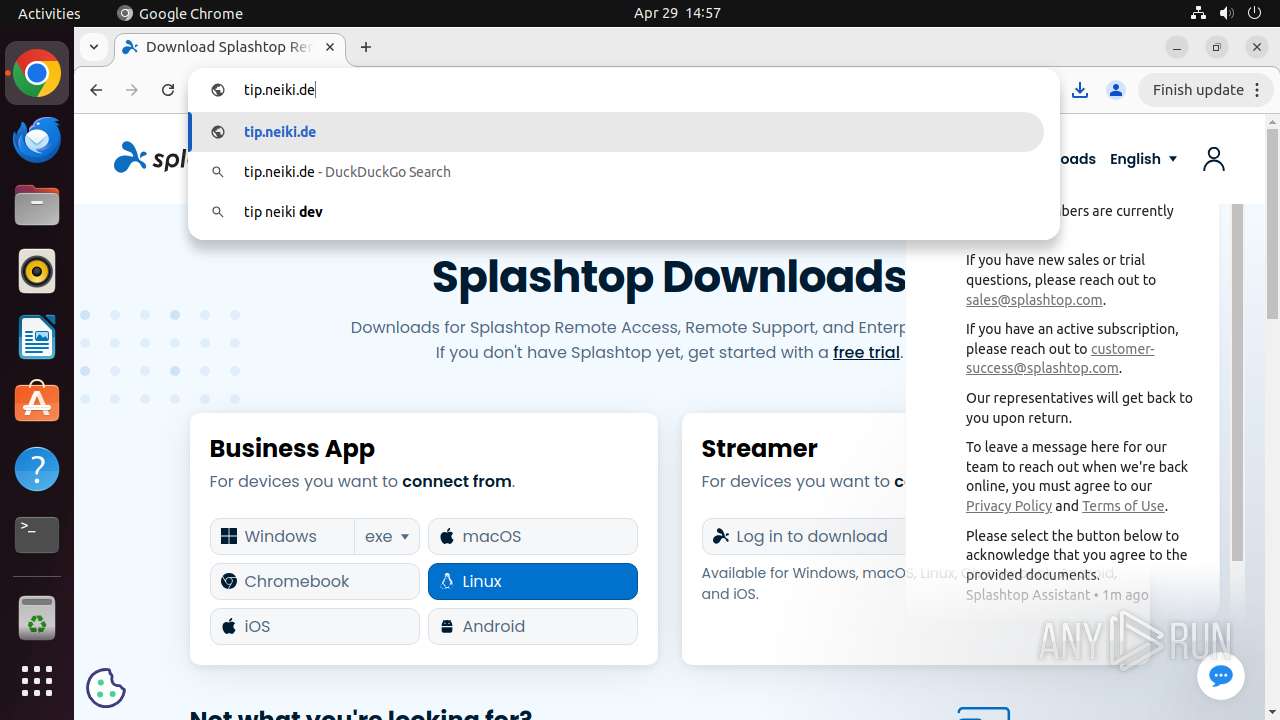Open the network status tray icon

pos(1198,13)
